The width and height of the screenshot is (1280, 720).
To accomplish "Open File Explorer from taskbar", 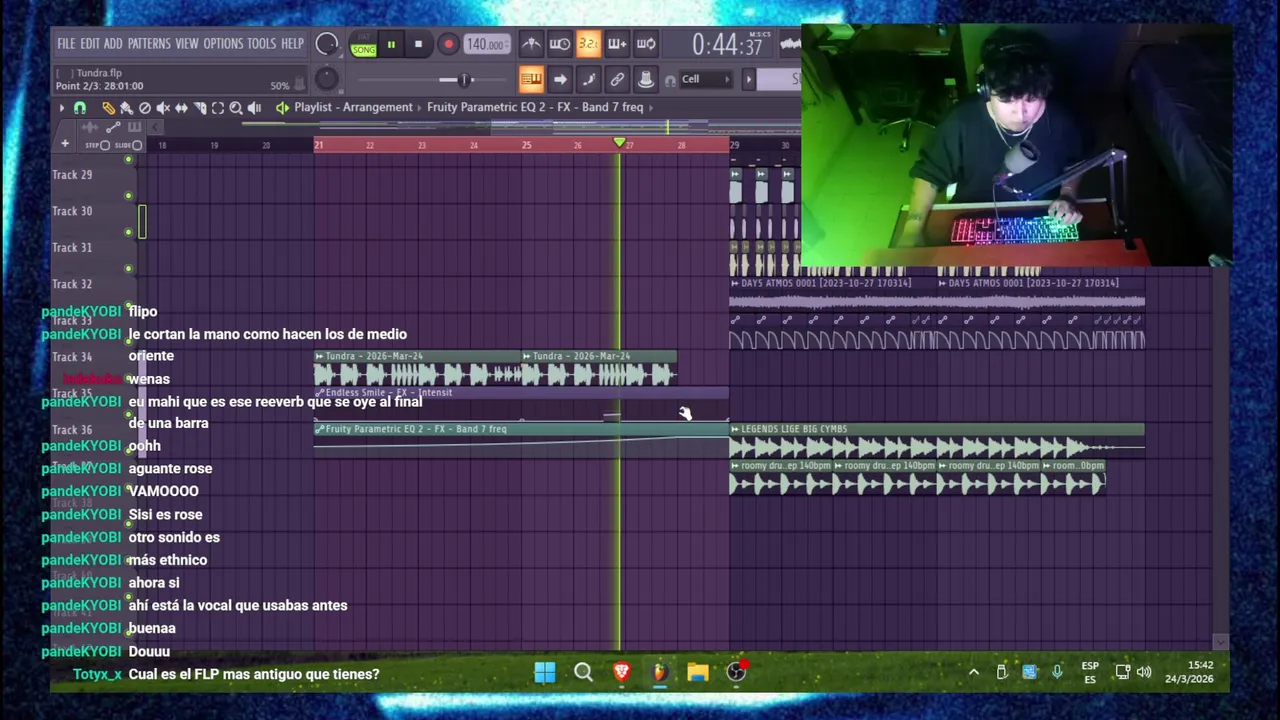I will [698, 673].
